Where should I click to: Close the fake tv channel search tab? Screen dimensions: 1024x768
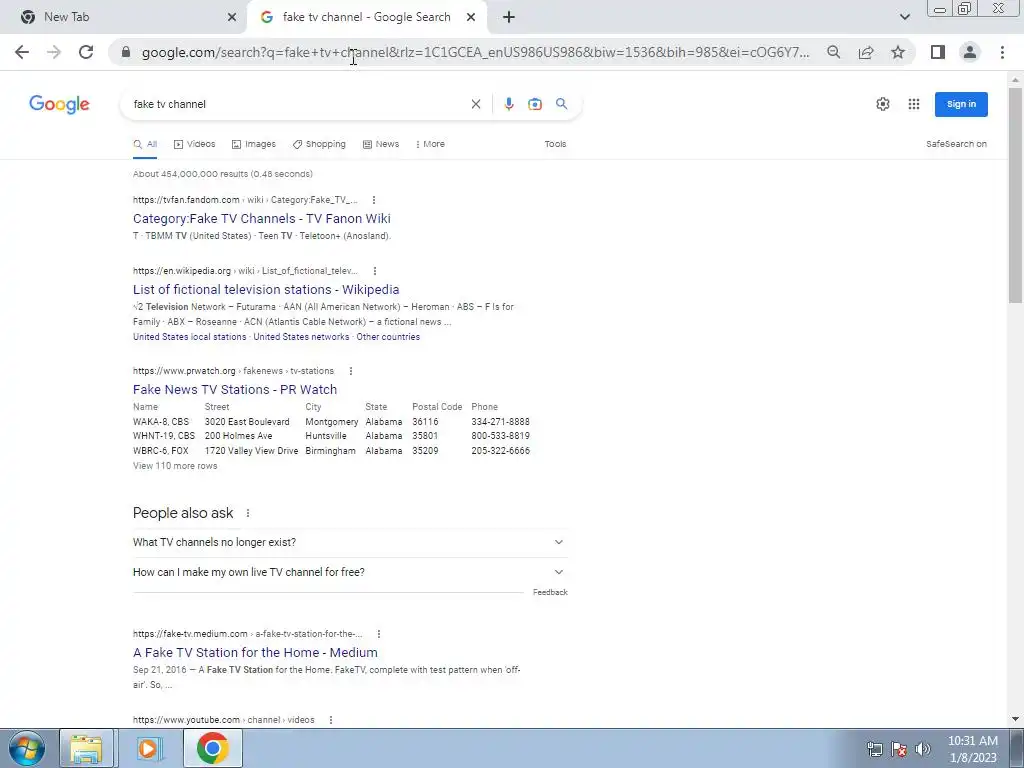[471, 17]
